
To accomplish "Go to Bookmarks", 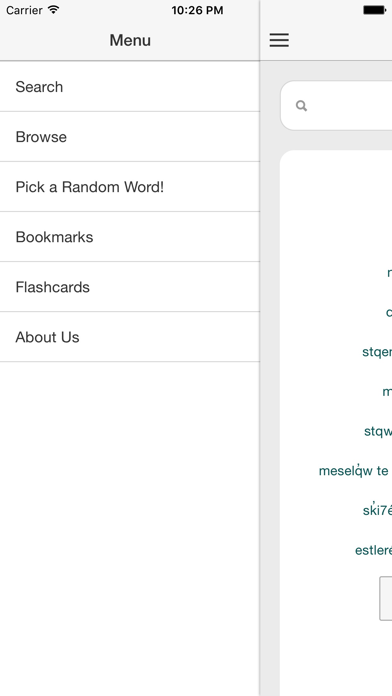I will 130,237.
